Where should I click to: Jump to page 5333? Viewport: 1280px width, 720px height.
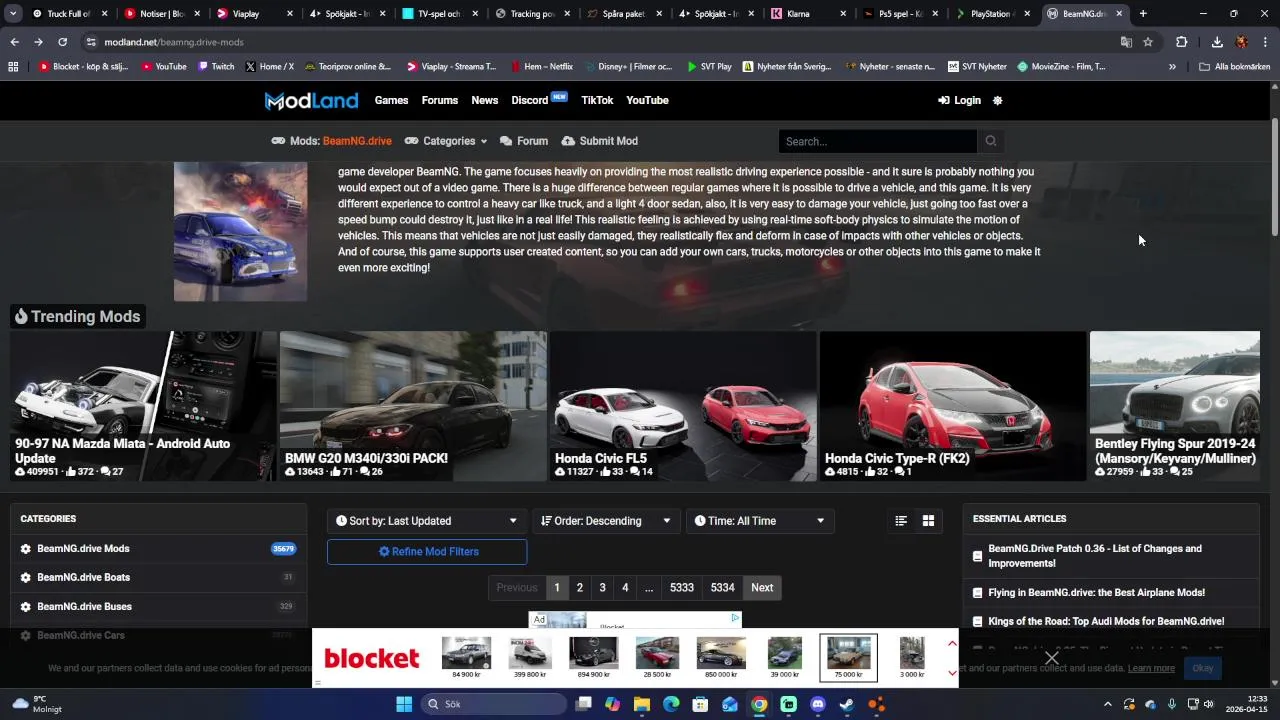pos(682,588)
